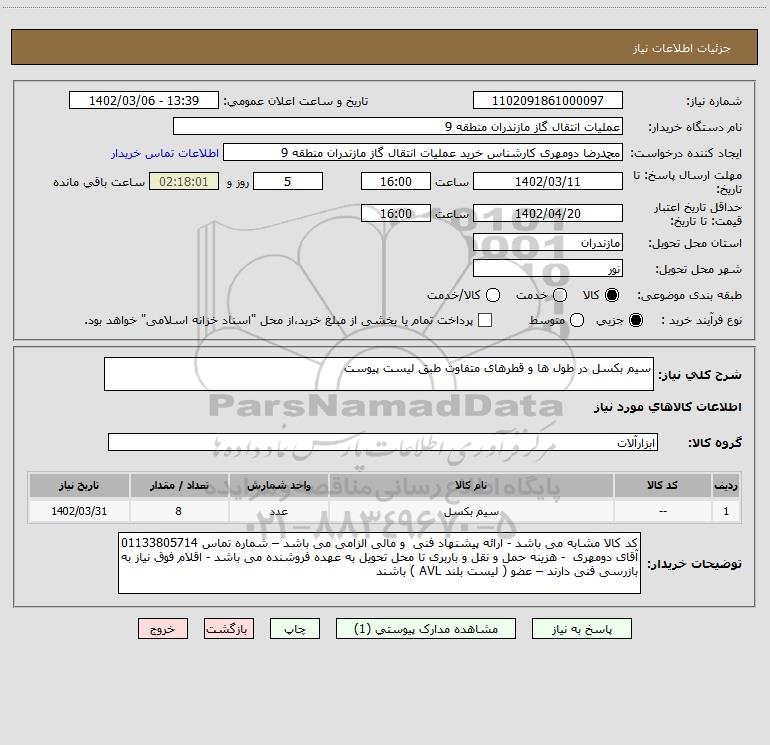
Task: Click the جزئیات اطلاعات نیاز header title
Action: tap(682, 48)
